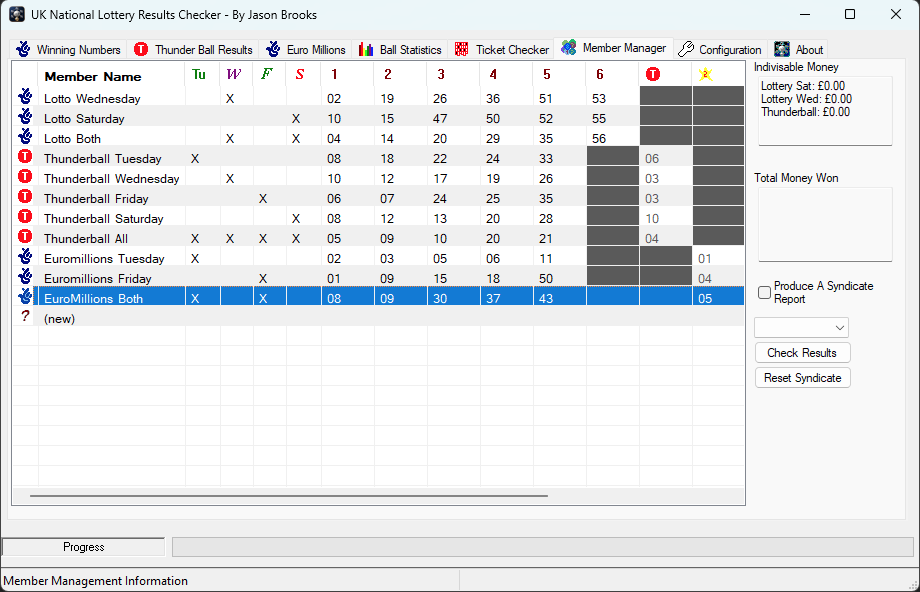Toggle Wednesday X for Lotto Wednesday
The image size is (920, 592).
(x=230, y=99)
